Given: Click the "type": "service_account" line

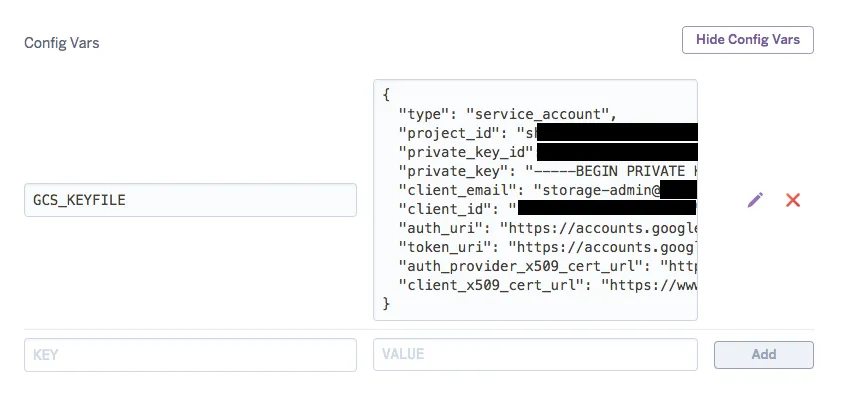Looking at the screenshot, I should pos(507,114).
